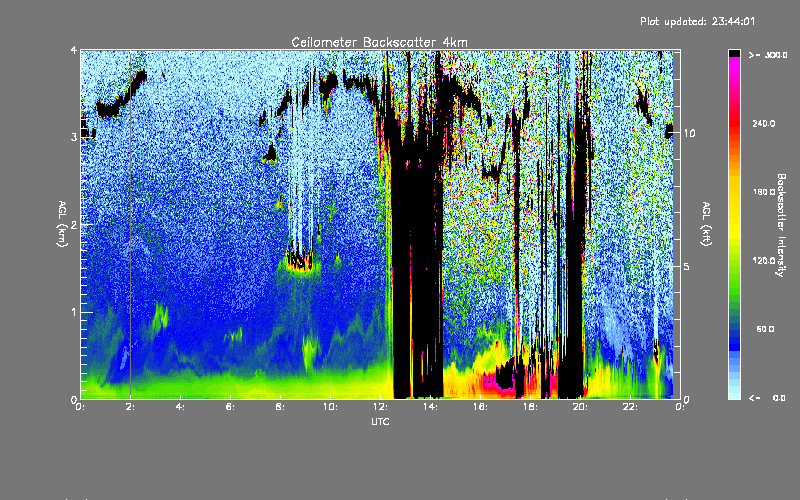Click the 16: hour tick label
Viewport: 800px width, 500px height.
[480, 407]
